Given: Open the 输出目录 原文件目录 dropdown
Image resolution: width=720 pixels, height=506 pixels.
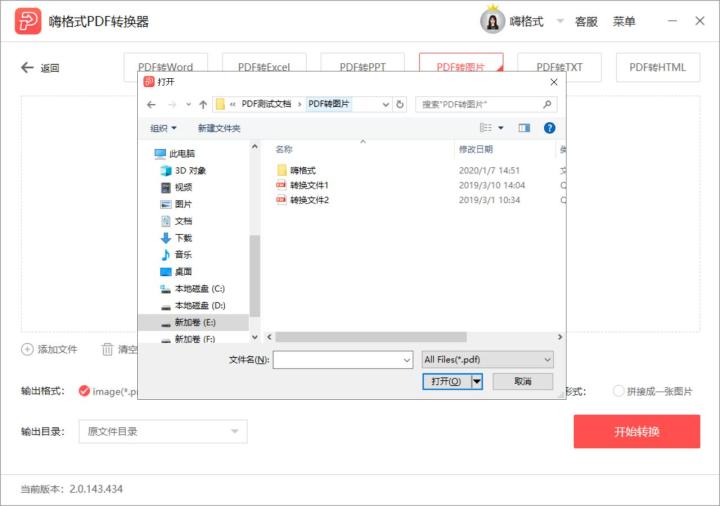Looking at the screenshot, I should click(163, 432).
